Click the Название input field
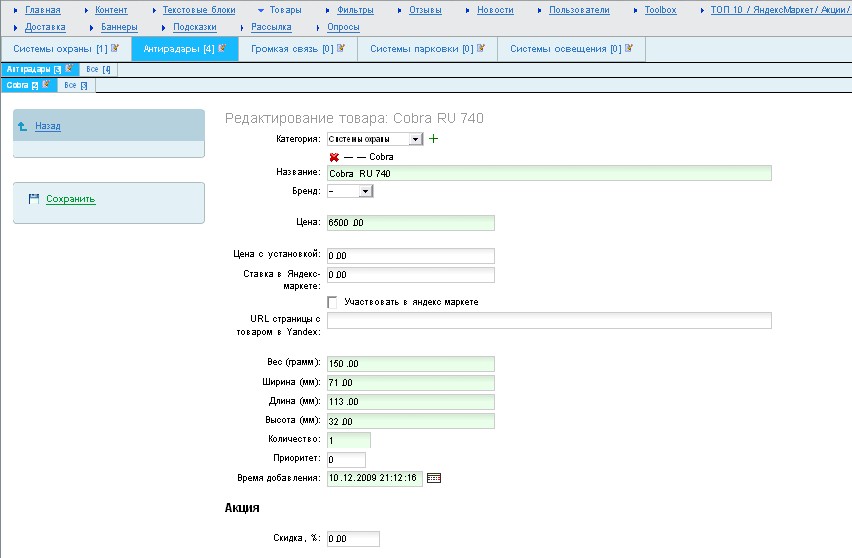852x558 pixels. tap(549, 173)
